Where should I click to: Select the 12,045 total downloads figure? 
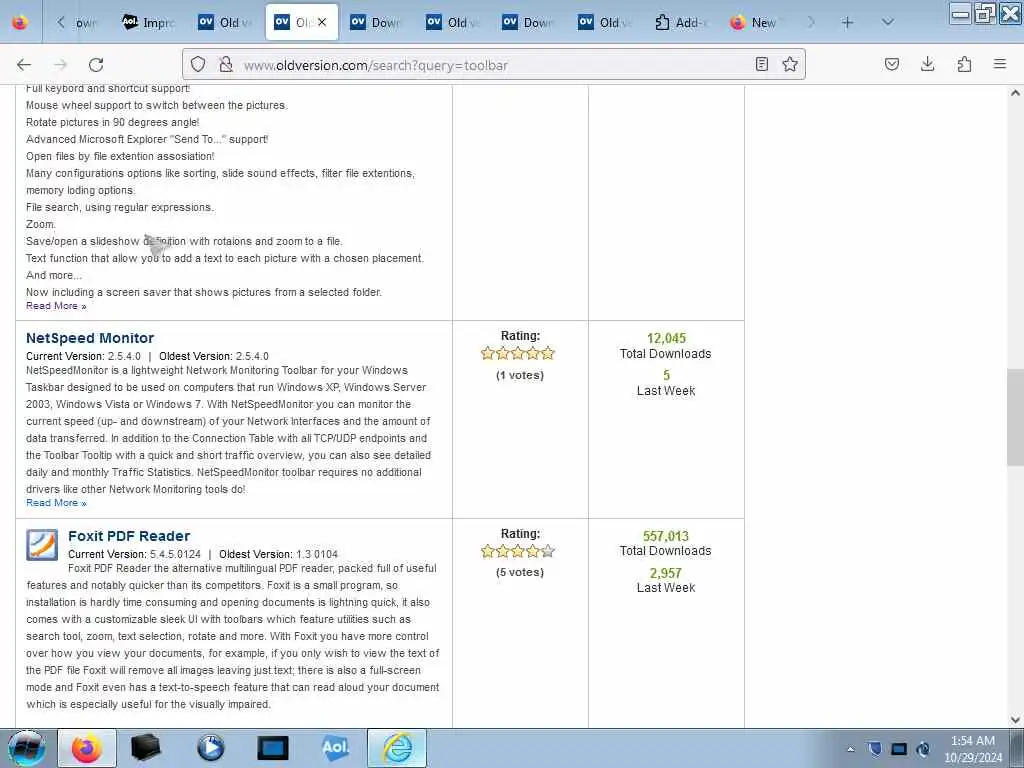click(666, 338)
